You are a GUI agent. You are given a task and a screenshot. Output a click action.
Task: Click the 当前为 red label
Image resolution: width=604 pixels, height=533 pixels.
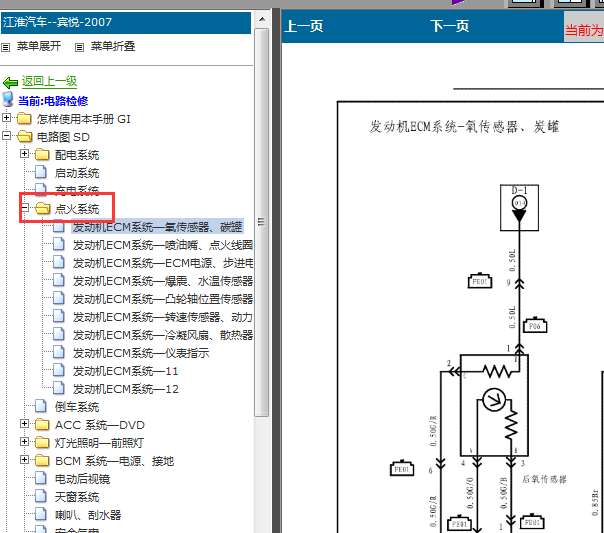point(584,30)
